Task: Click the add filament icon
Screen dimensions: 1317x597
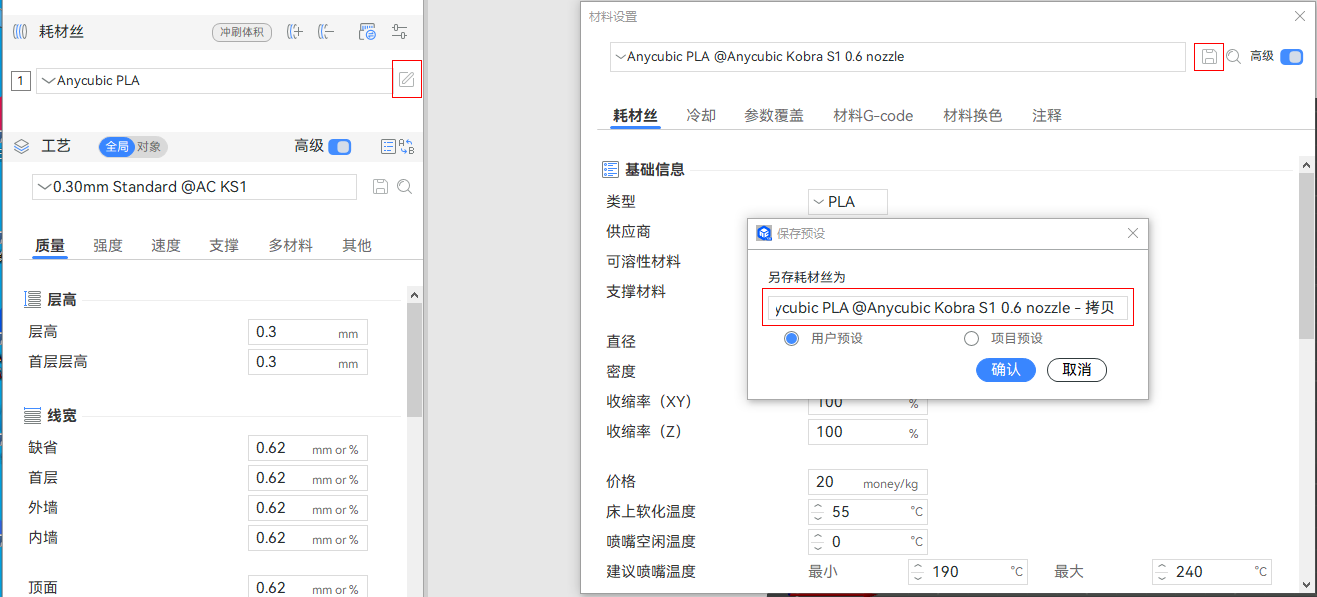Action: 294,32
